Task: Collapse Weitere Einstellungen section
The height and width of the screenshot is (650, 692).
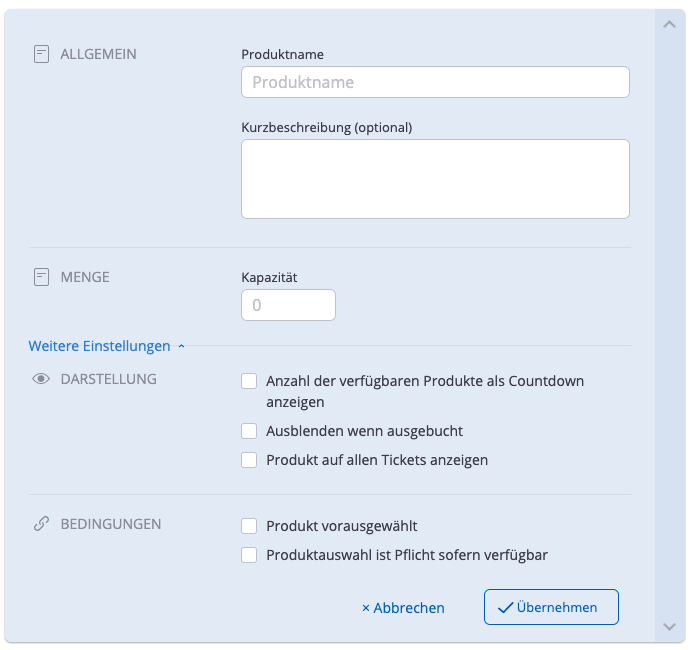Action: pyautogui.click(x=100, y=346)
